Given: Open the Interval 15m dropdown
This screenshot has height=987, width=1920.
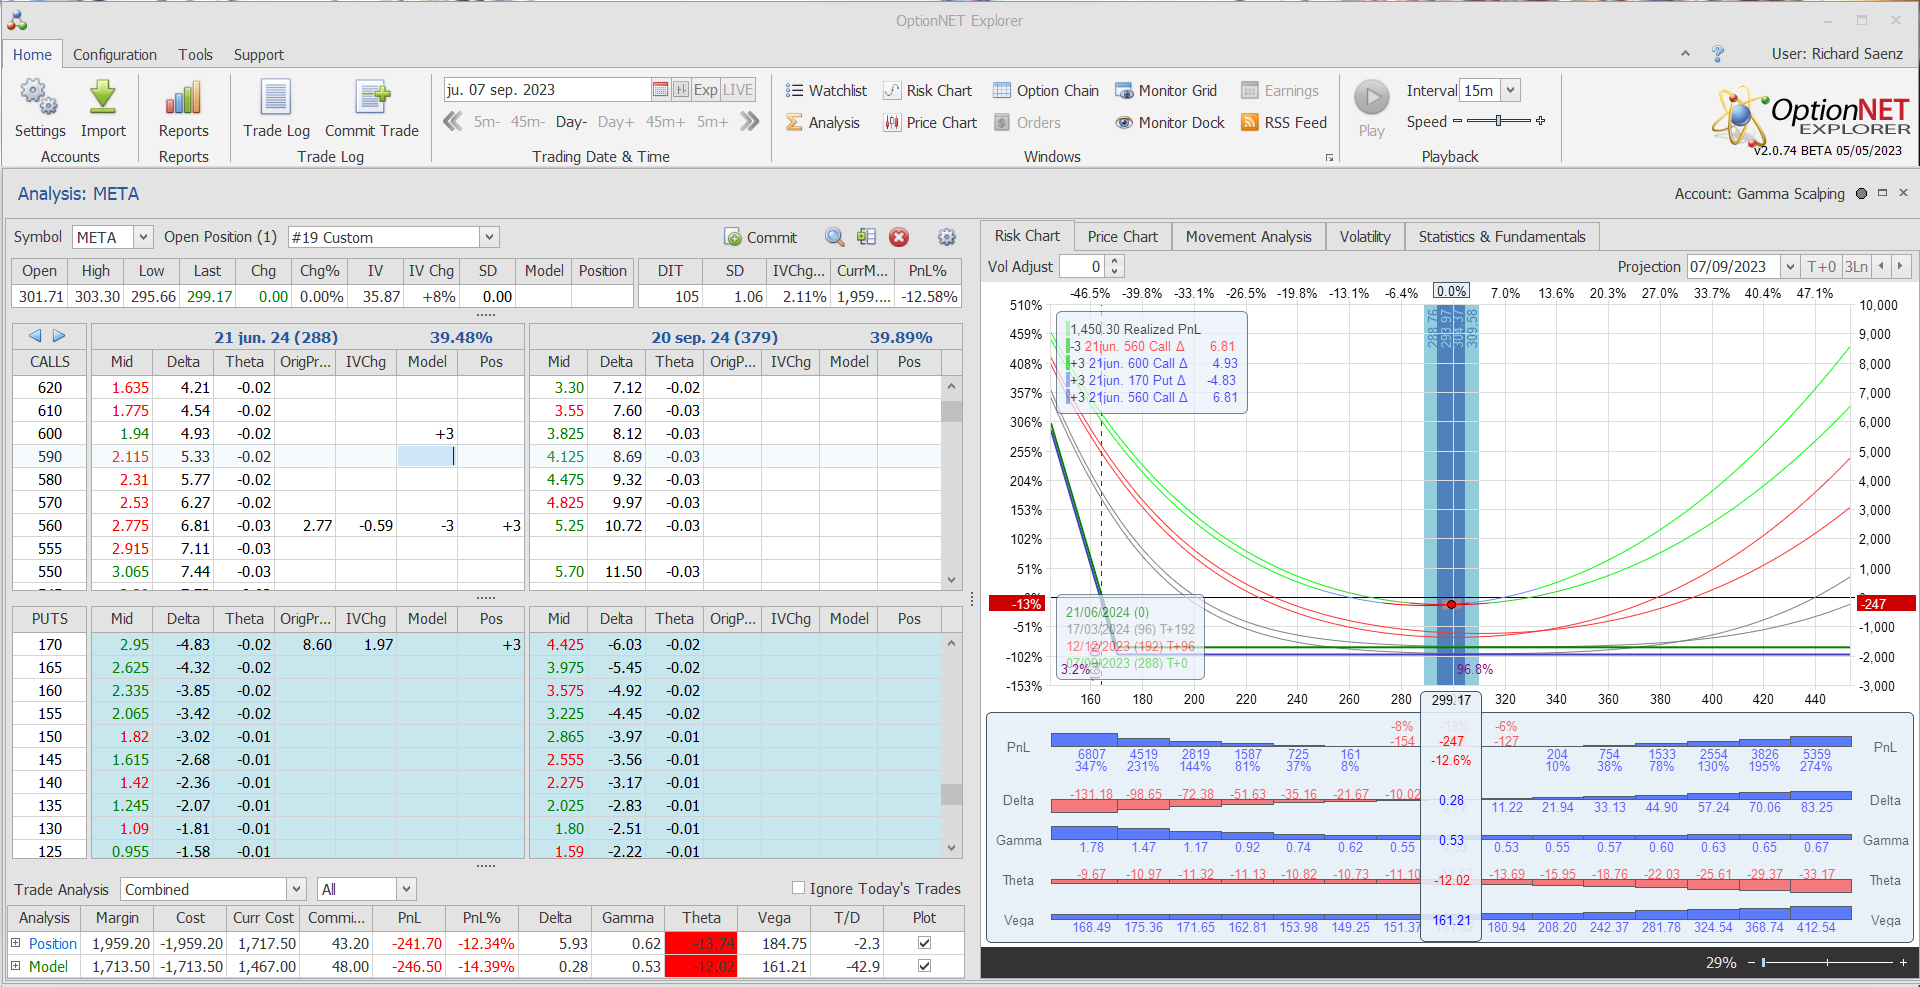Looking at the screenshot, I should [1510, 90].
